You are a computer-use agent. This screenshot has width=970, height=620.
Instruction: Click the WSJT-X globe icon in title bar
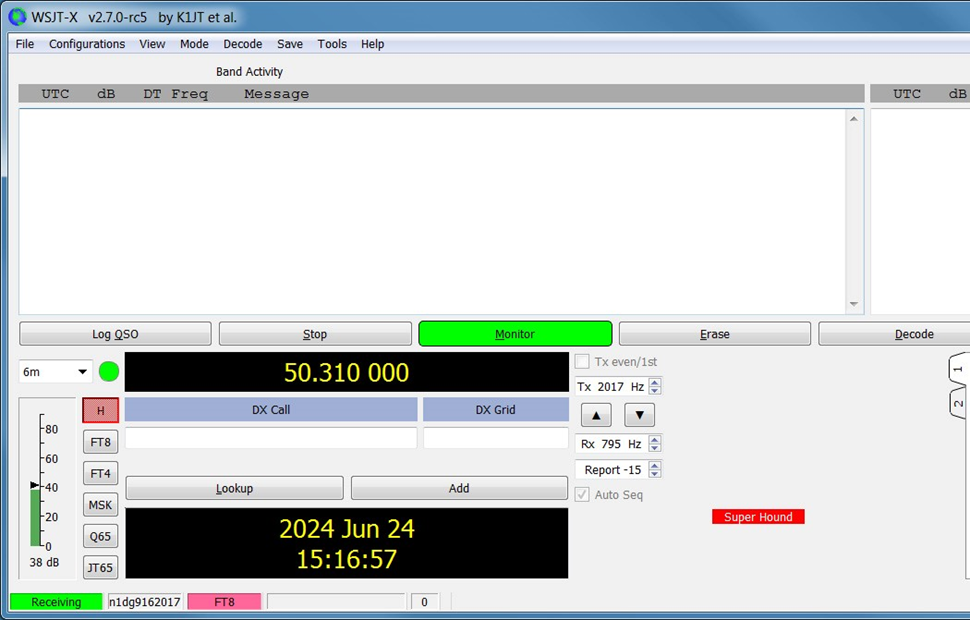pos(18,16)
